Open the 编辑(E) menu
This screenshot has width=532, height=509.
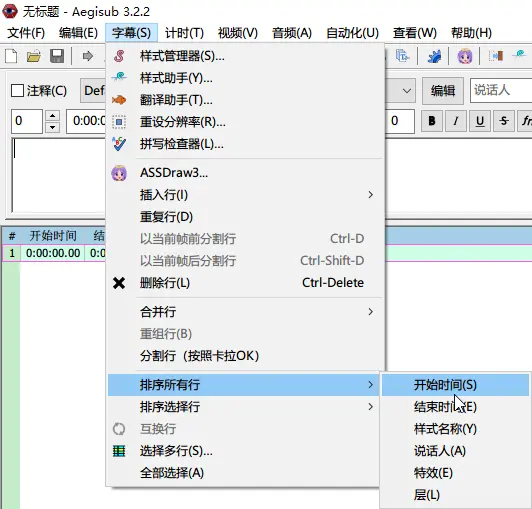point(78,33)
